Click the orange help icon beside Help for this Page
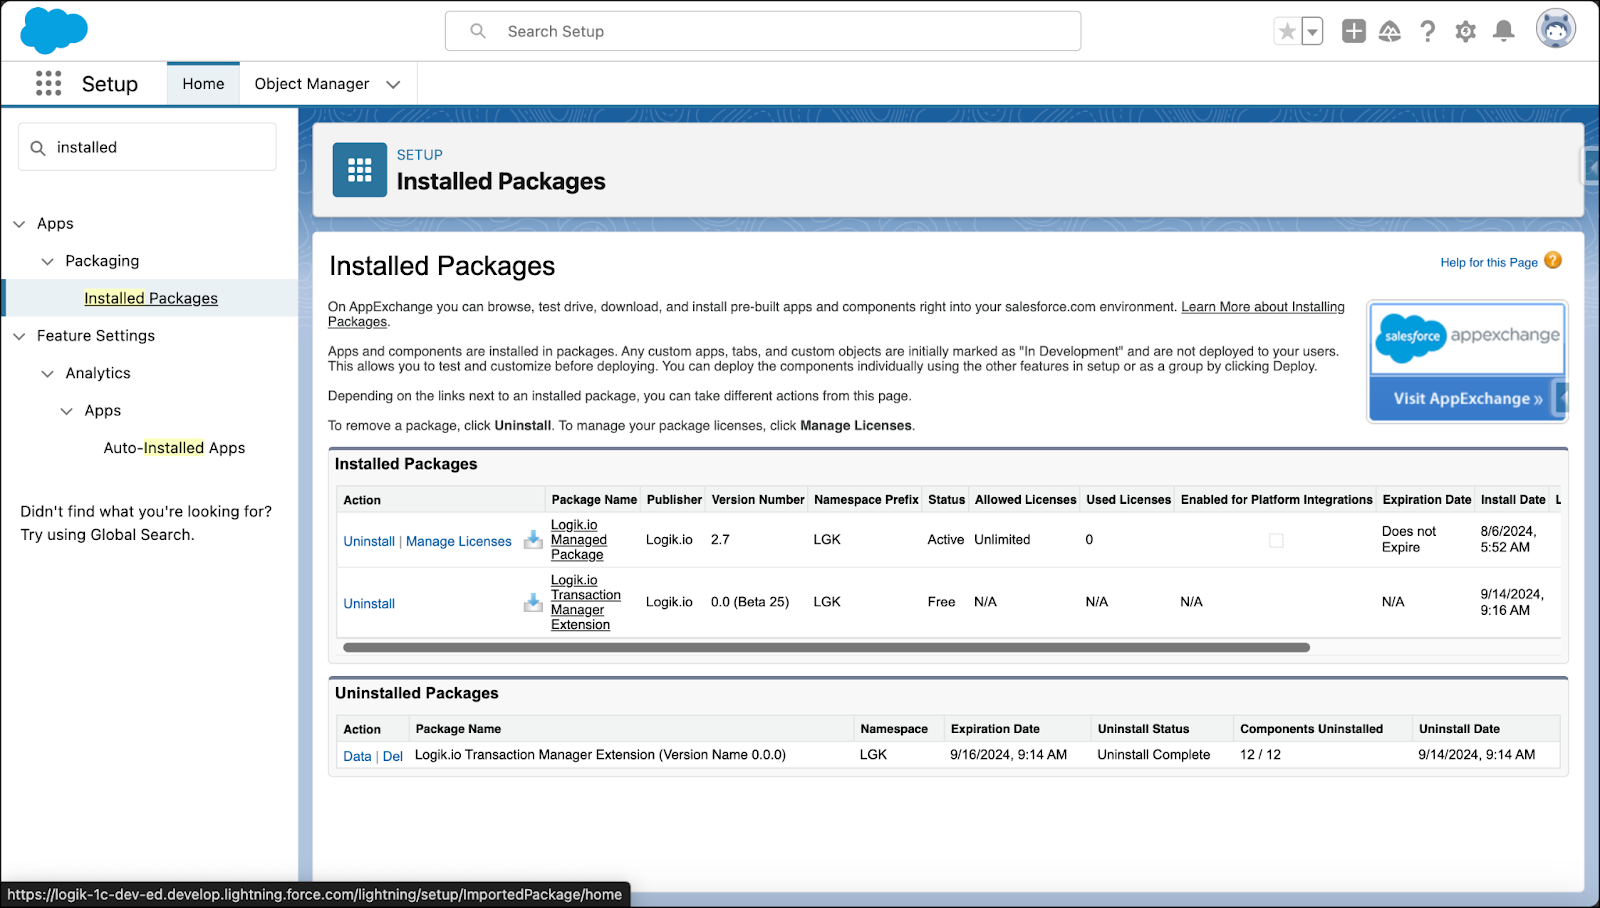Image resolution: width=1600 pixels, height=908 pixels. click(1553, 260)
